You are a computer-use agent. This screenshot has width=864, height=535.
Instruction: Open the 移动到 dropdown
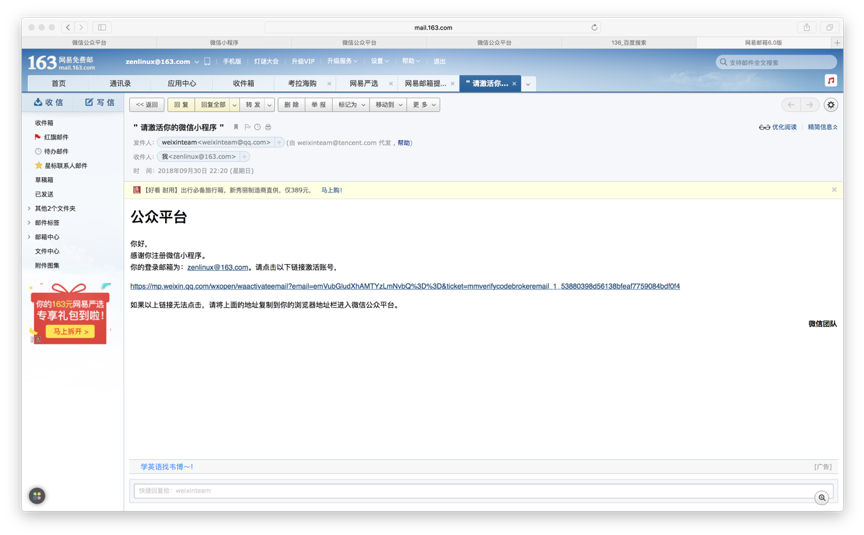388,105
